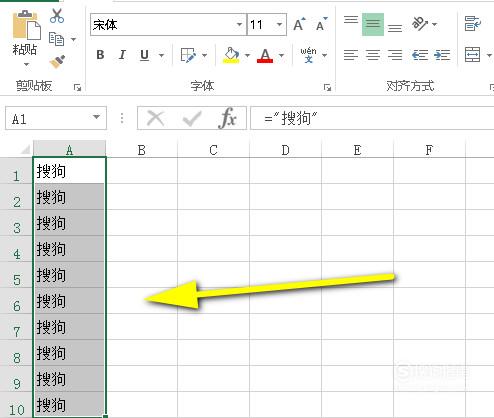This screenshot has width=494, height=418.
Task: Center text horizontally
Action: [x=373, y=55]
